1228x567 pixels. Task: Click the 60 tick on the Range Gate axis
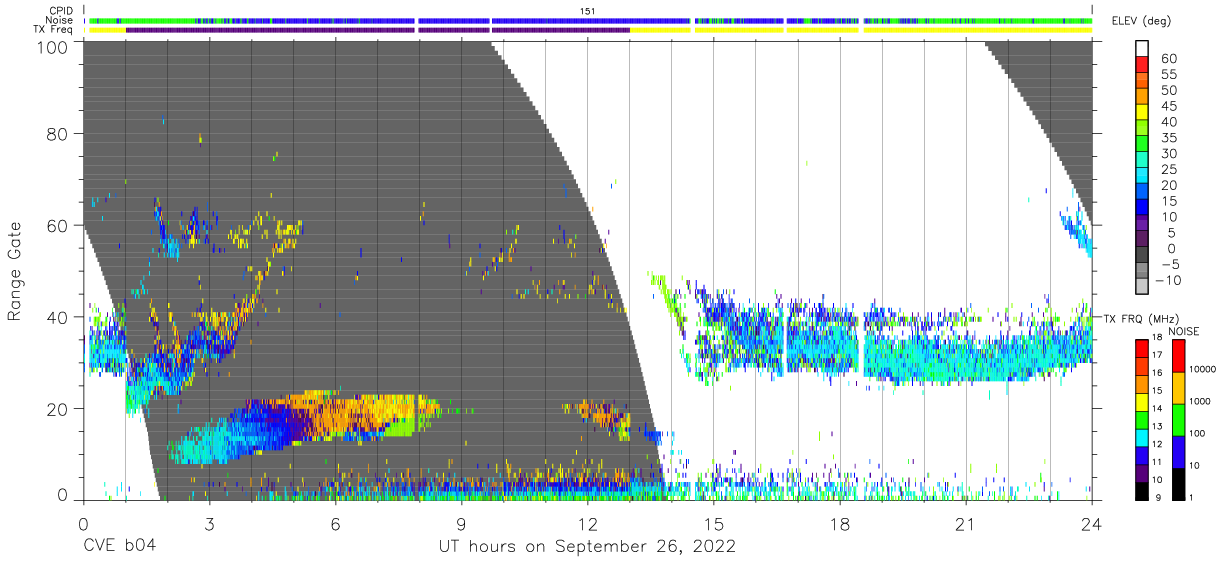(x=57, y=225)
